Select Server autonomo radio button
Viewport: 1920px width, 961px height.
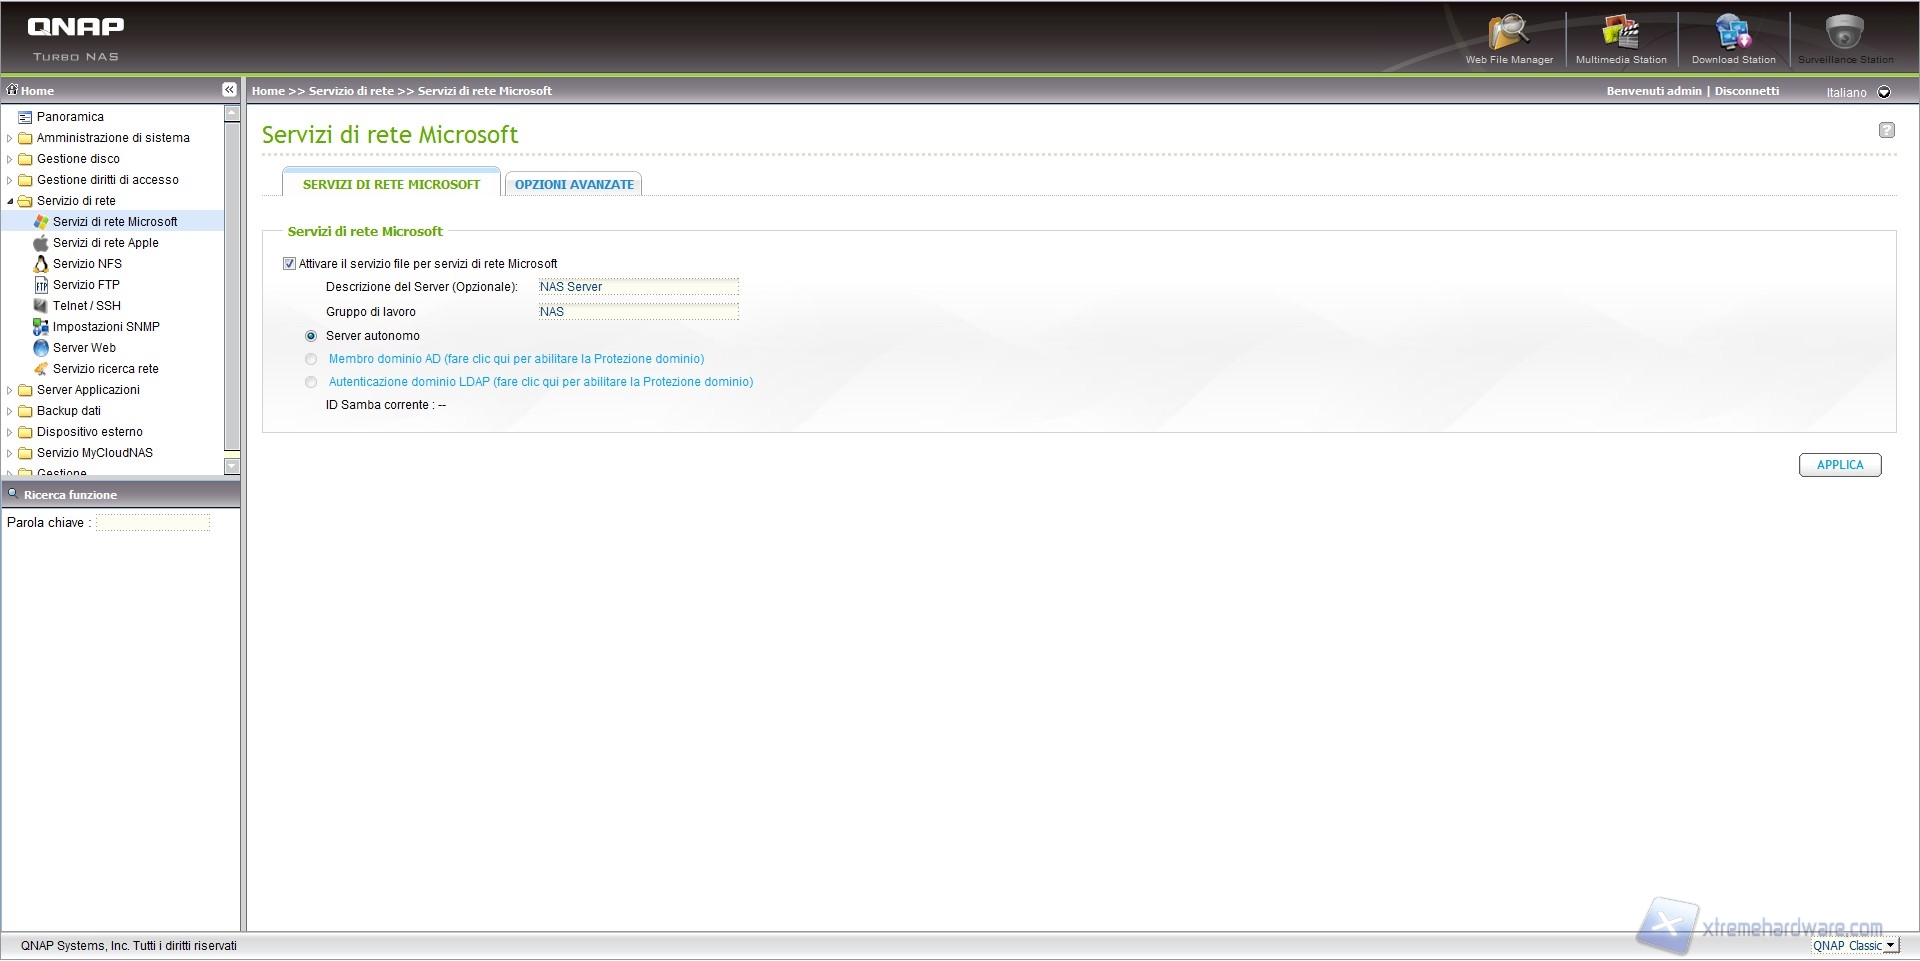point(311,336)
